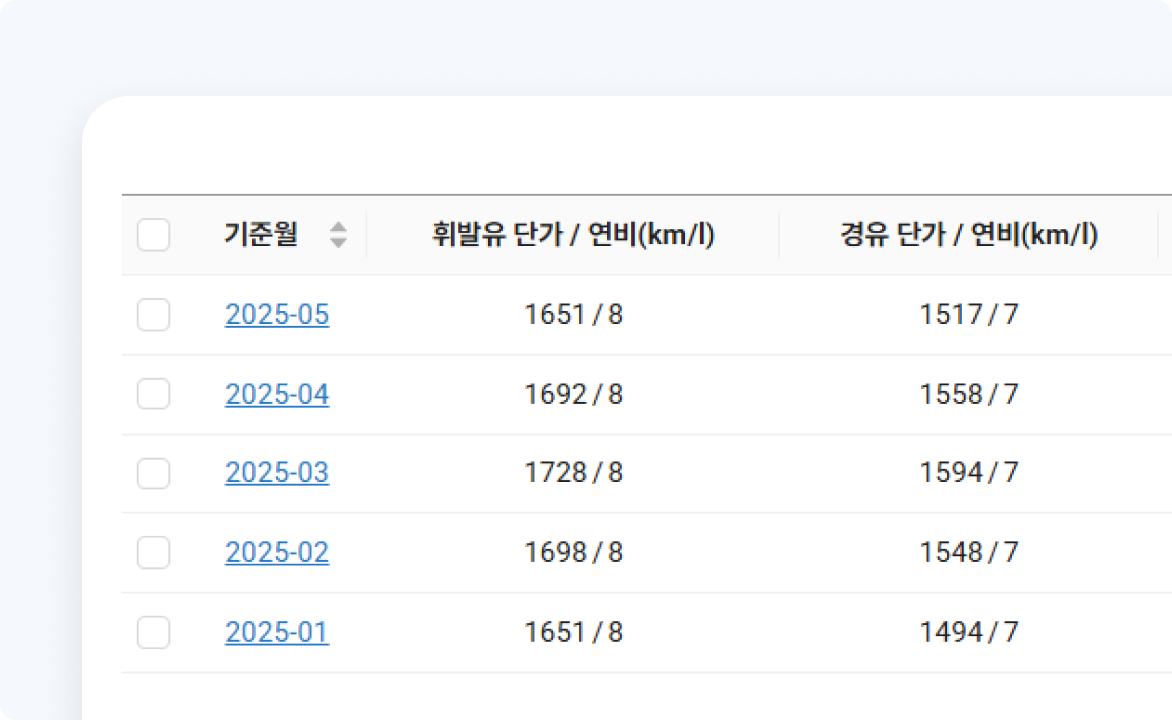Select the checkbox next to 2025-04
Screen dimensions: 1172x720
coord(153,394)
